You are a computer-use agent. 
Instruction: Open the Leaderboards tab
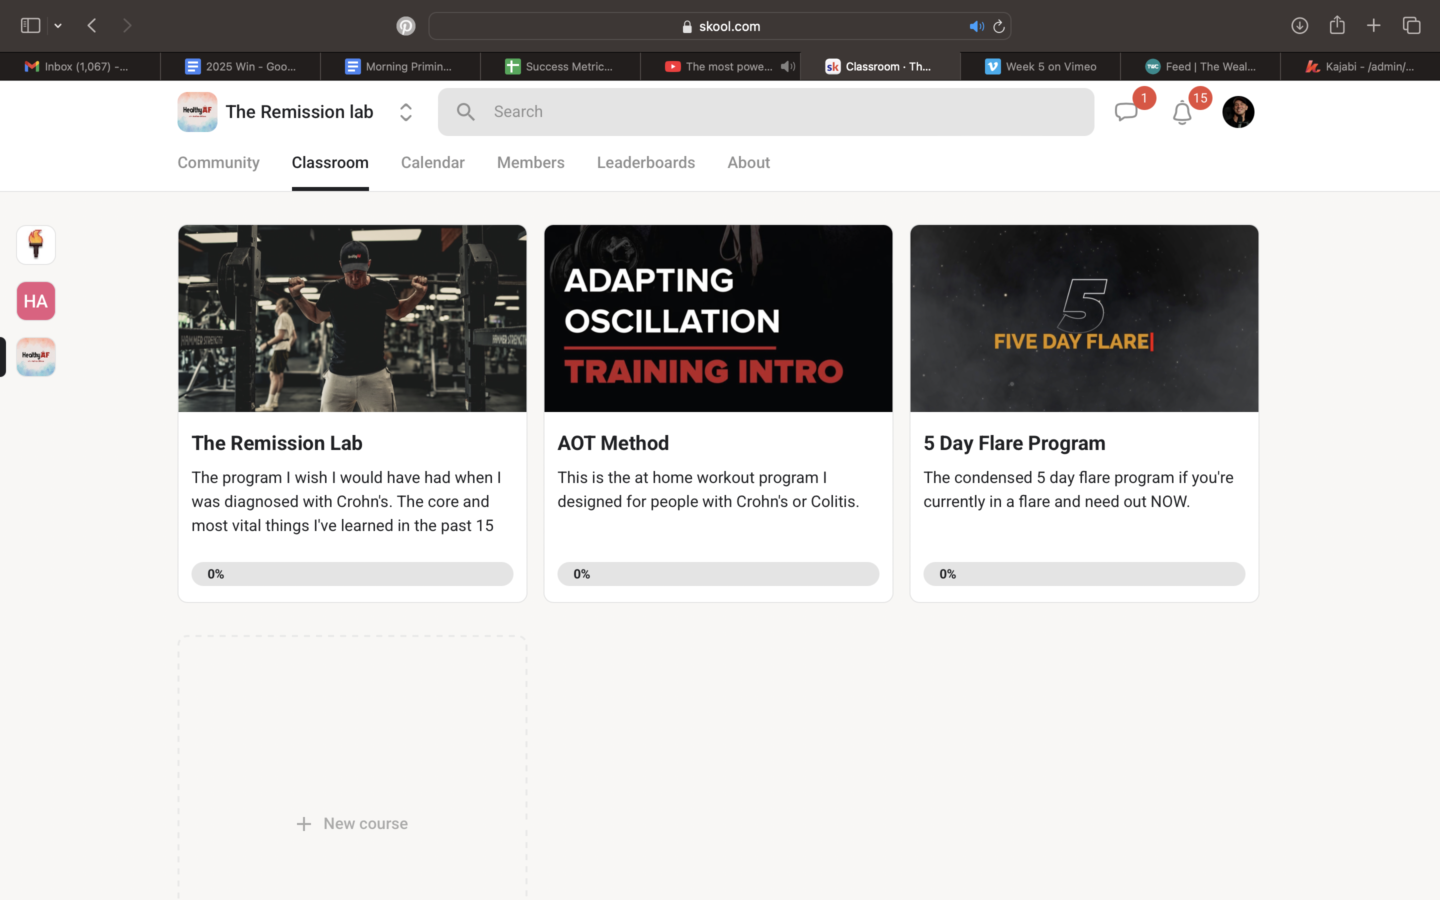(x=645, y=163)
